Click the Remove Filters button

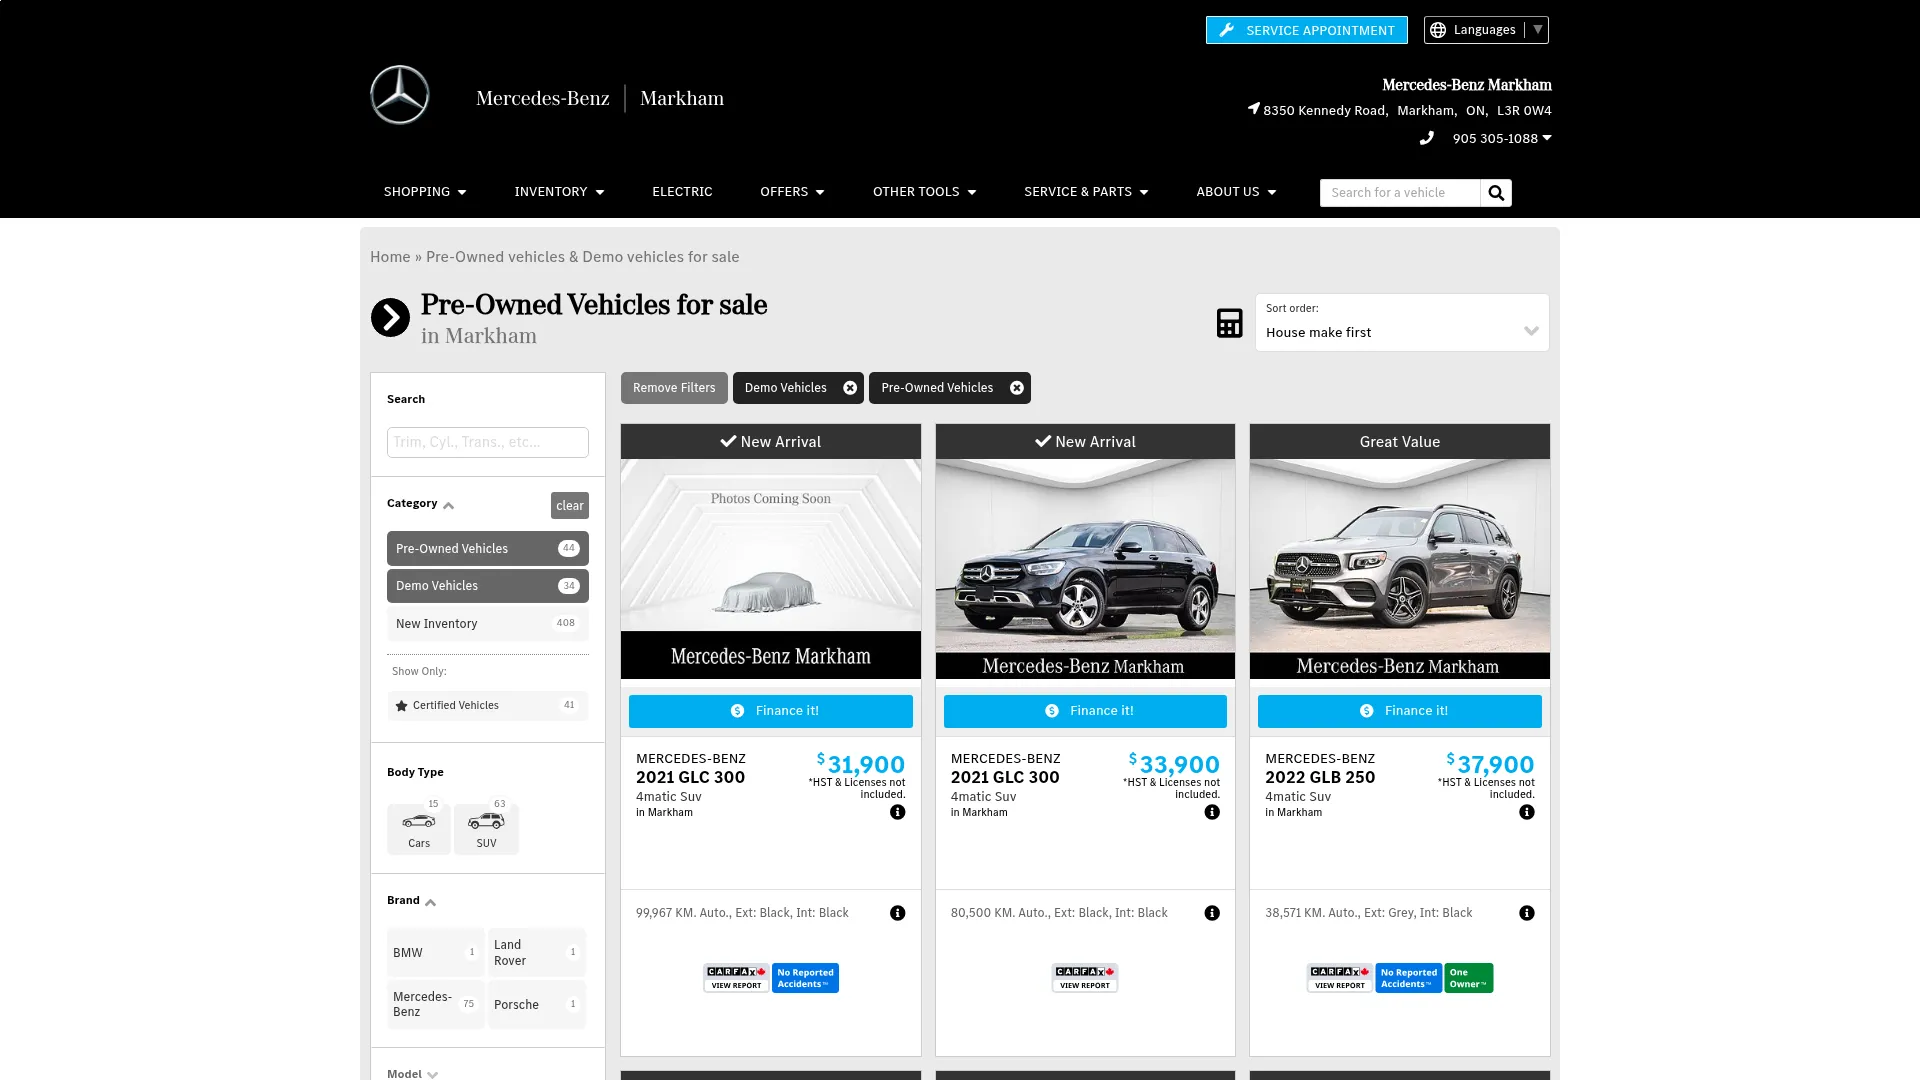(674, 388)
